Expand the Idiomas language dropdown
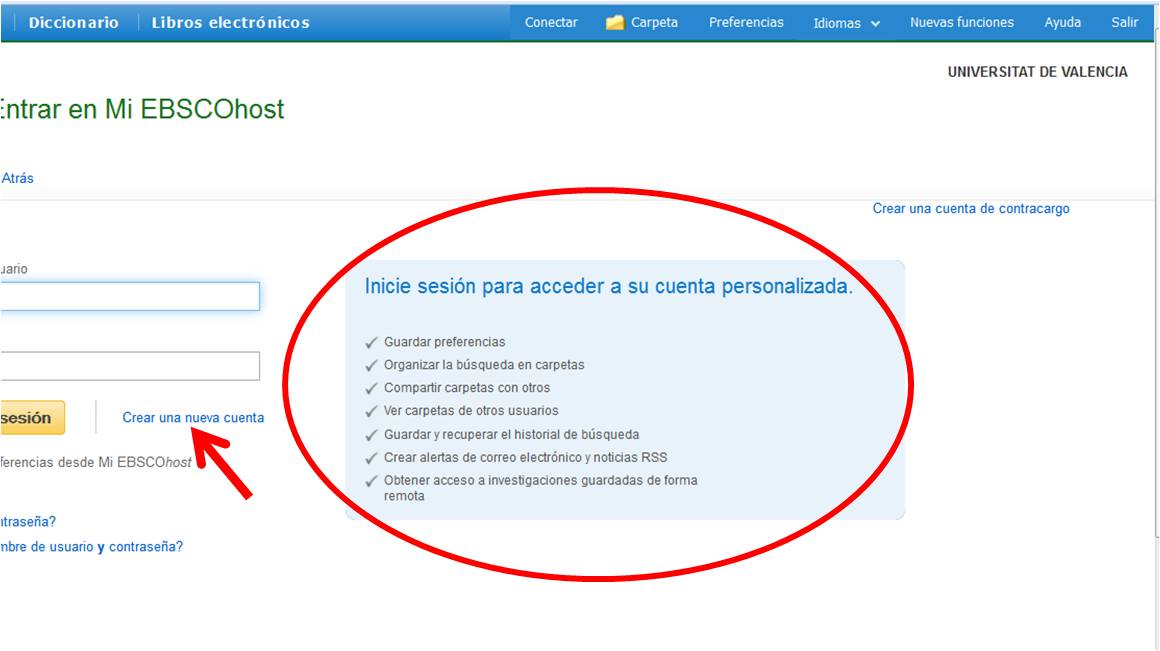The image size is (1160, 651). [x=846, y=23]
